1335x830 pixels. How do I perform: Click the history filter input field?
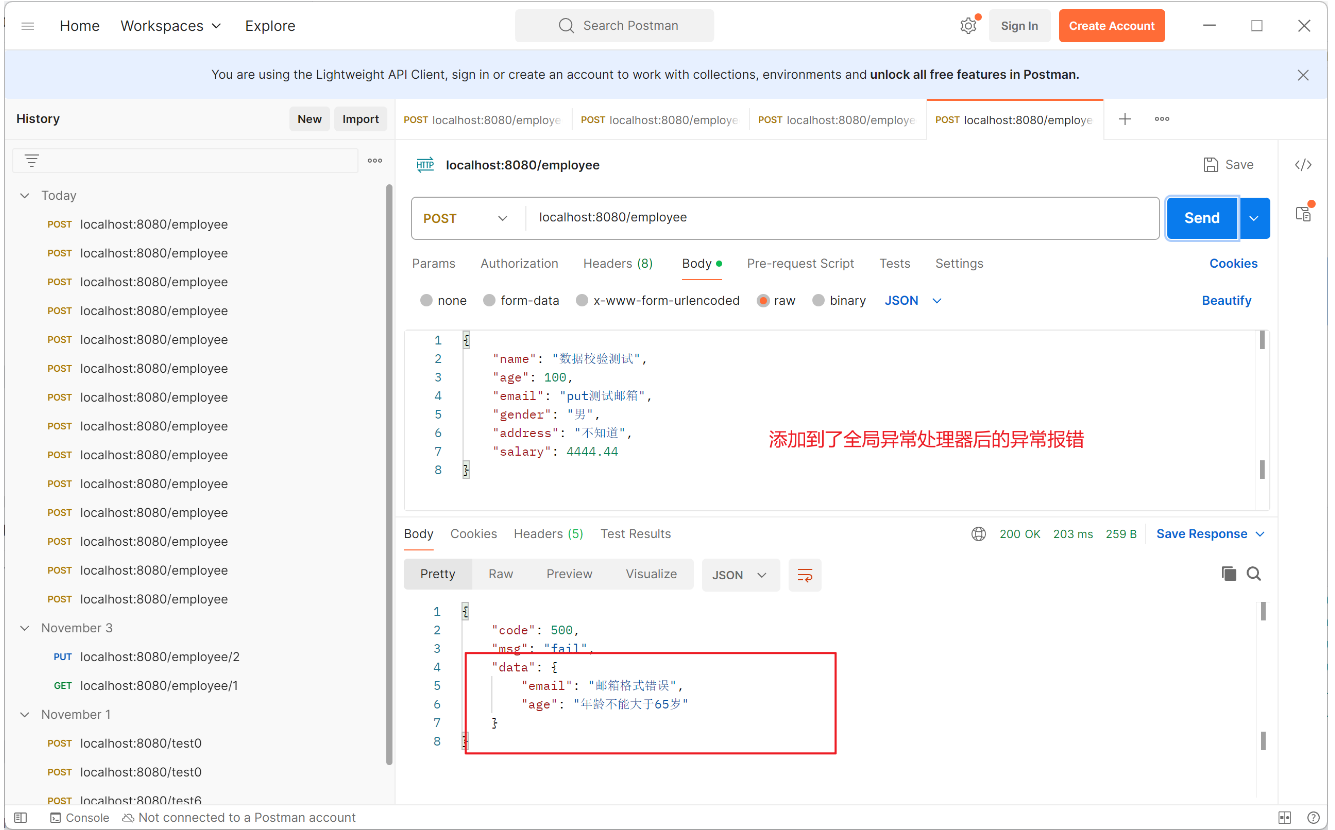tap(185, 160)
